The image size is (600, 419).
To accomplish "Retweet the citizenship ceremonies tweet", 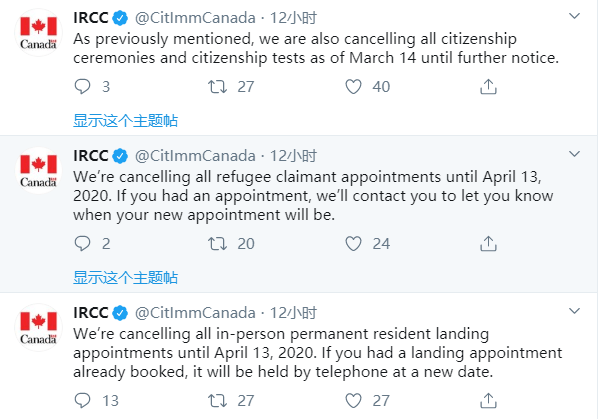I will 216,87.
